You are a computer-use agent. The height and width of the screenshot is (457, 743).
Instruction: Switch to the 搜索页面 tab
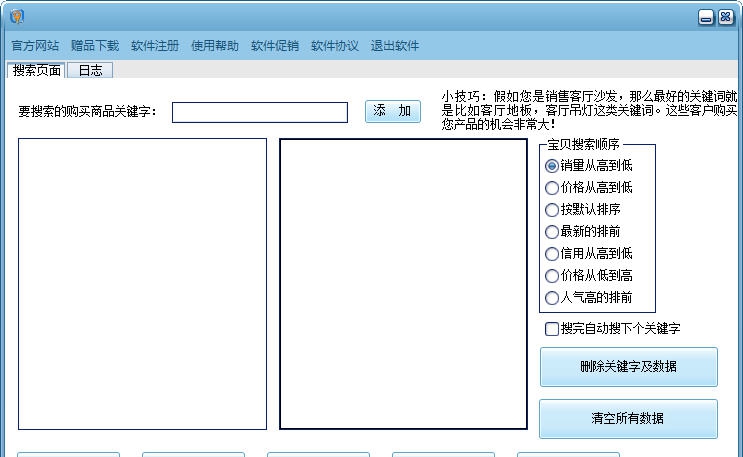coord(36,70)
